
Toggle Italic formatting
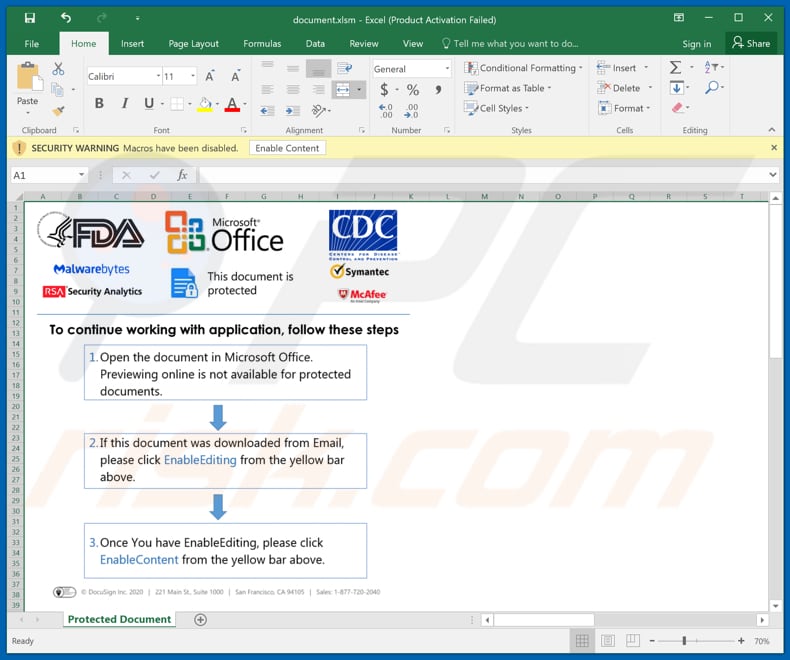tap(124, 103)
